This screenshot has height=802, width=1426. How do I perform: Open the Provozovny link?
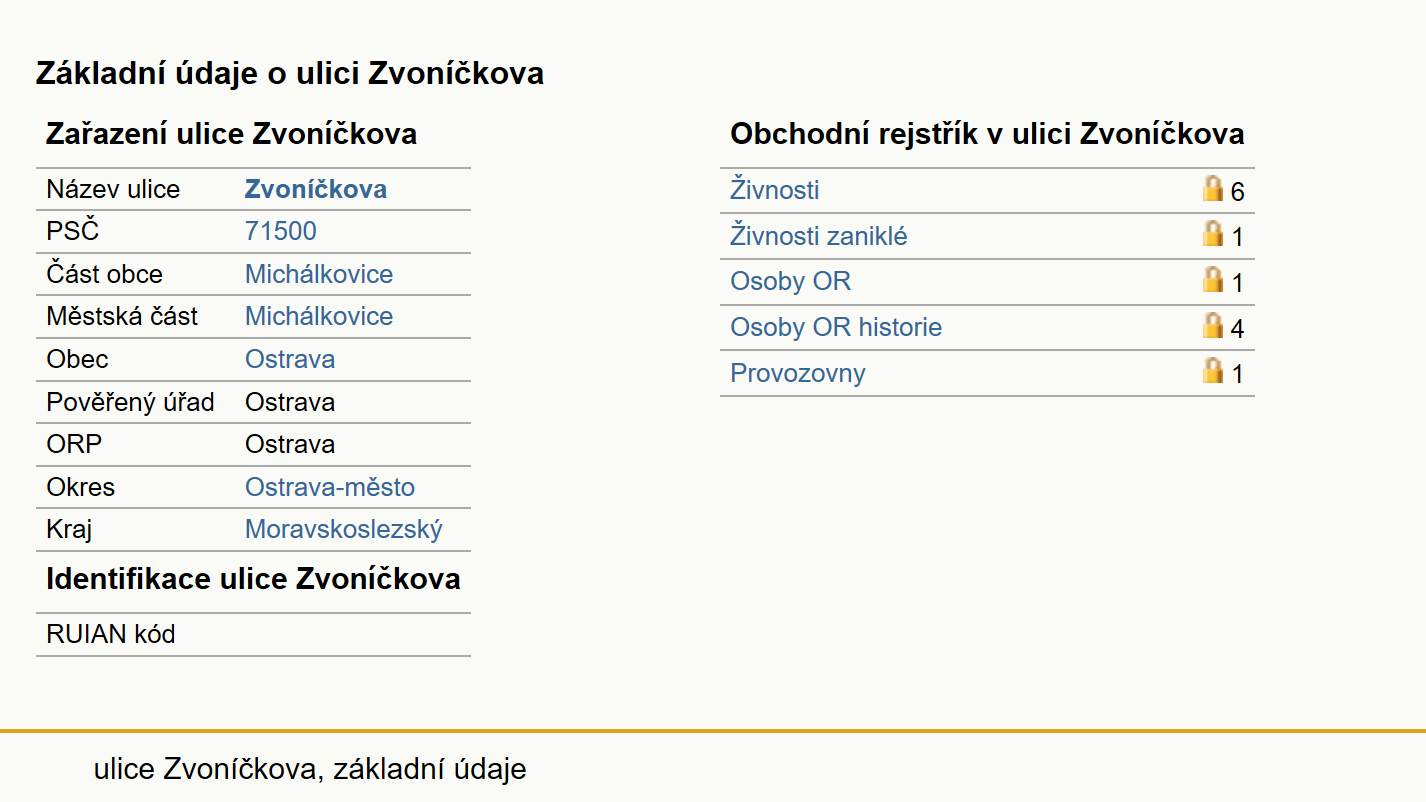pyautogui.click(x=798, y=374)
